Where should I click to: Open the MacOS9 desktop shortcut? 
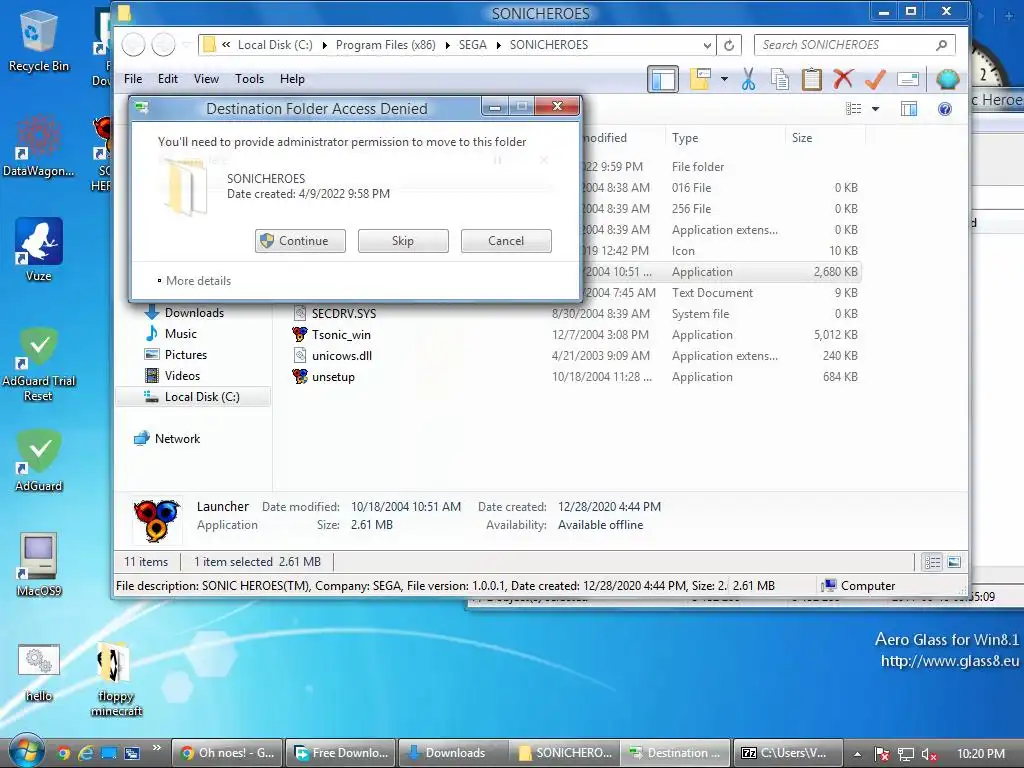(39, 564)
